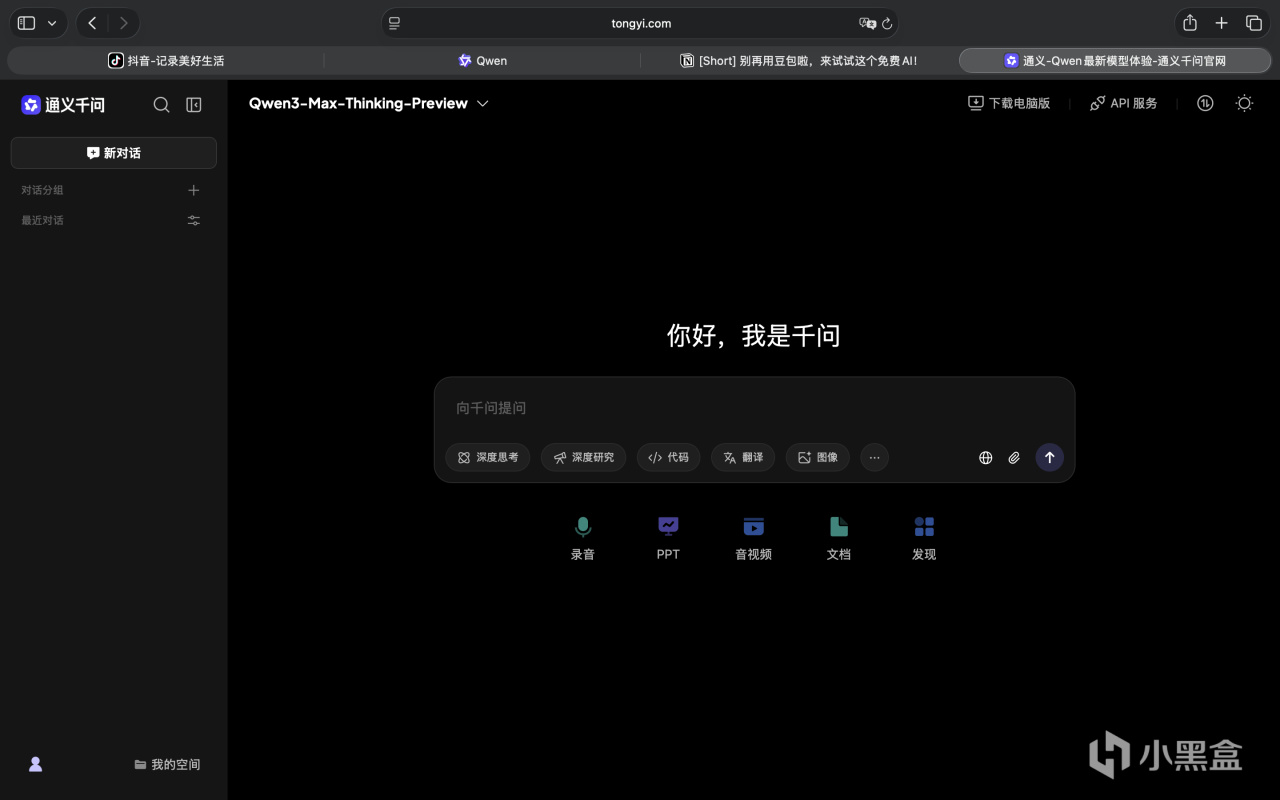Click the search icon in the sidebar
The image size is (1280, 800).
point(161,104)
